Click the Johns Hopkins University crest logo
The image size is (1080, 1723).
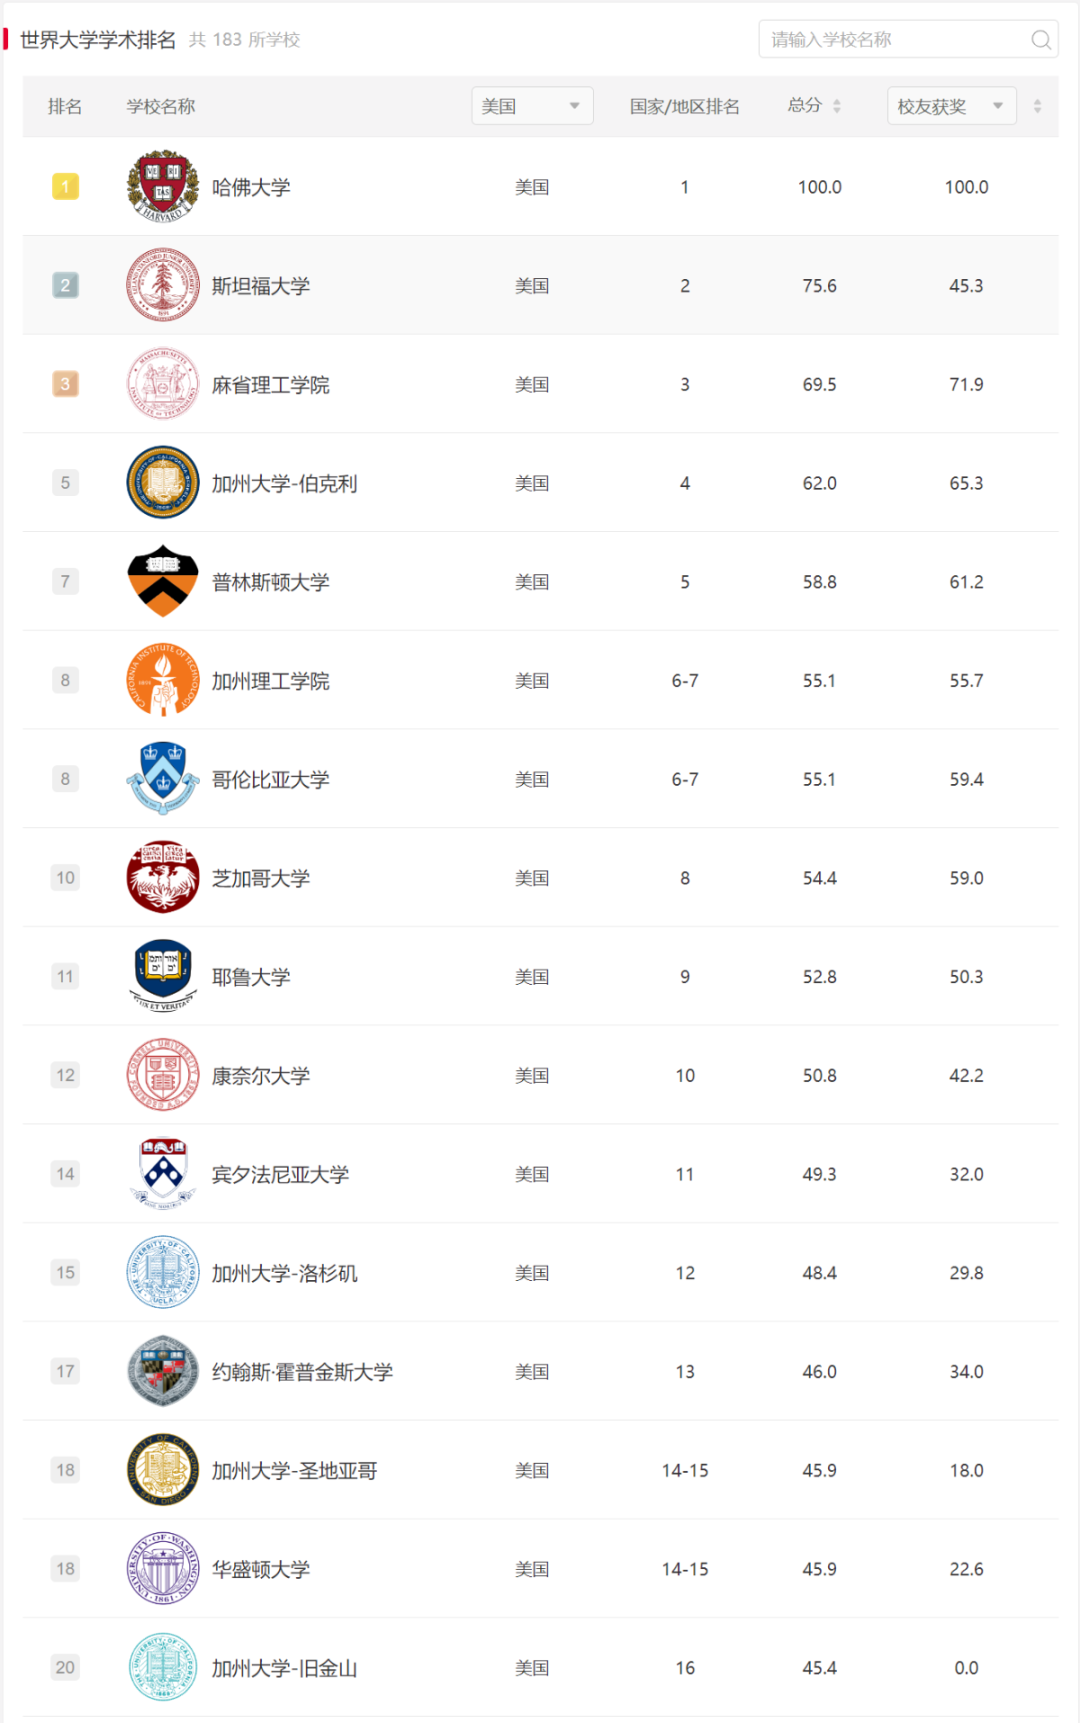point(163,1371)
